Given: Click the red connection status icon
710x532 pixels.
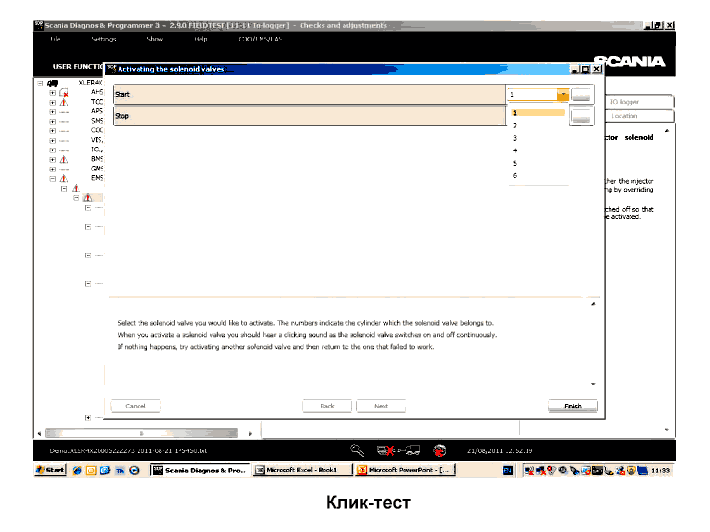Looking at the screenshot, I should click(439, 450).
